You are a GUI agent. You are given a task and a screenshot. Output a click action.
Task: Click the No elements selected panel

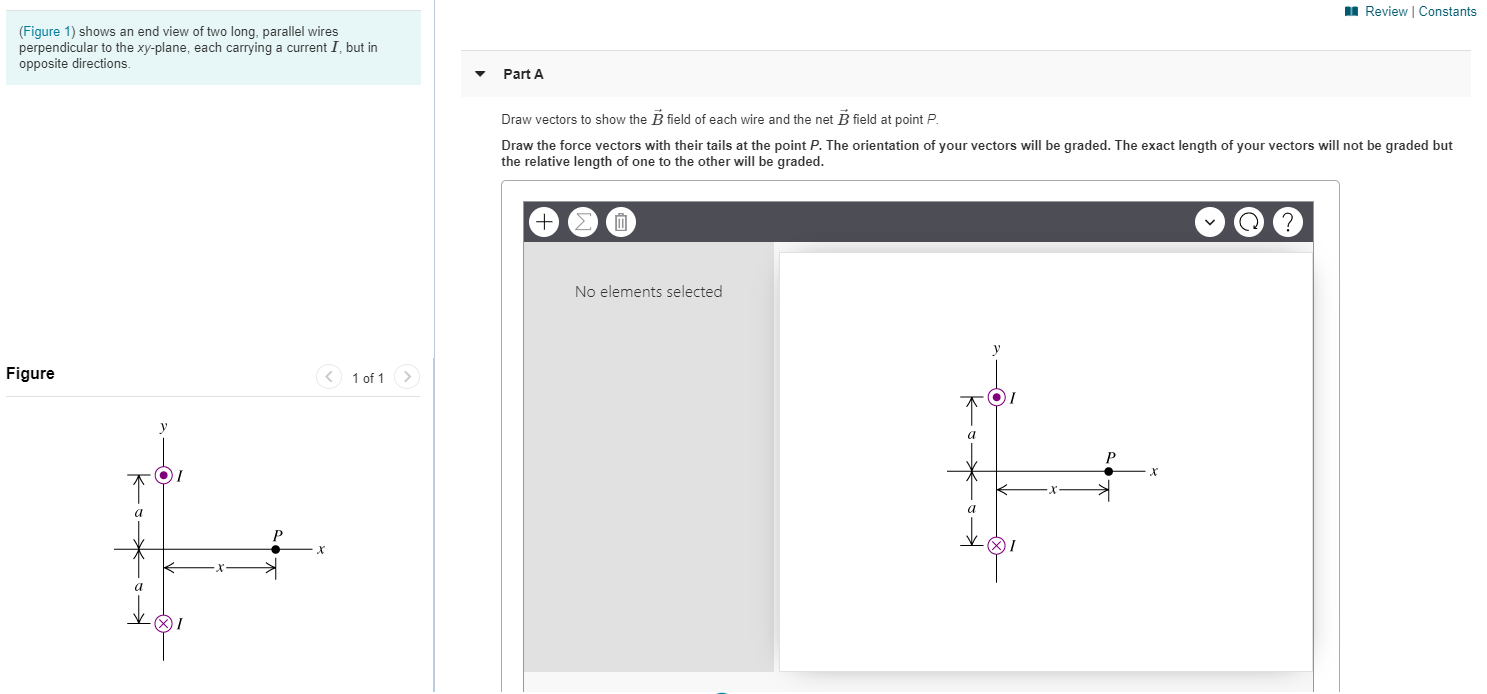click(x=648, y=291)
